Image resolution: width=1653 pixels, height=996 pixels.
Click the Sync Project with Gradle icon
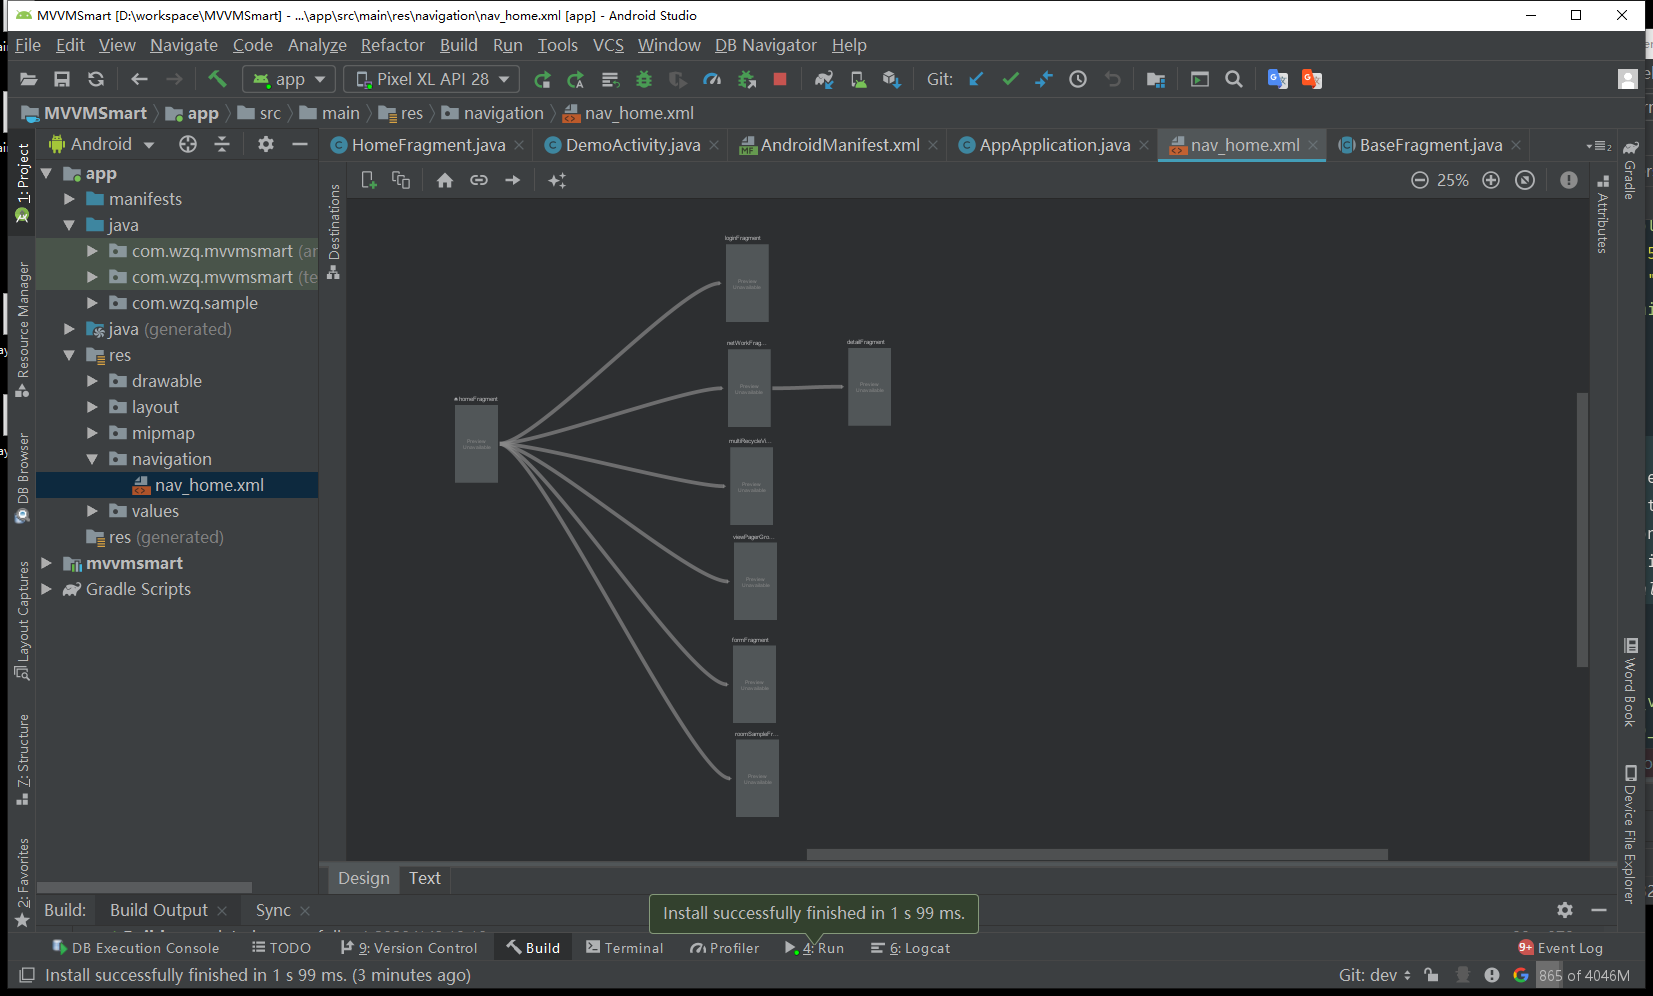(823, 79)
